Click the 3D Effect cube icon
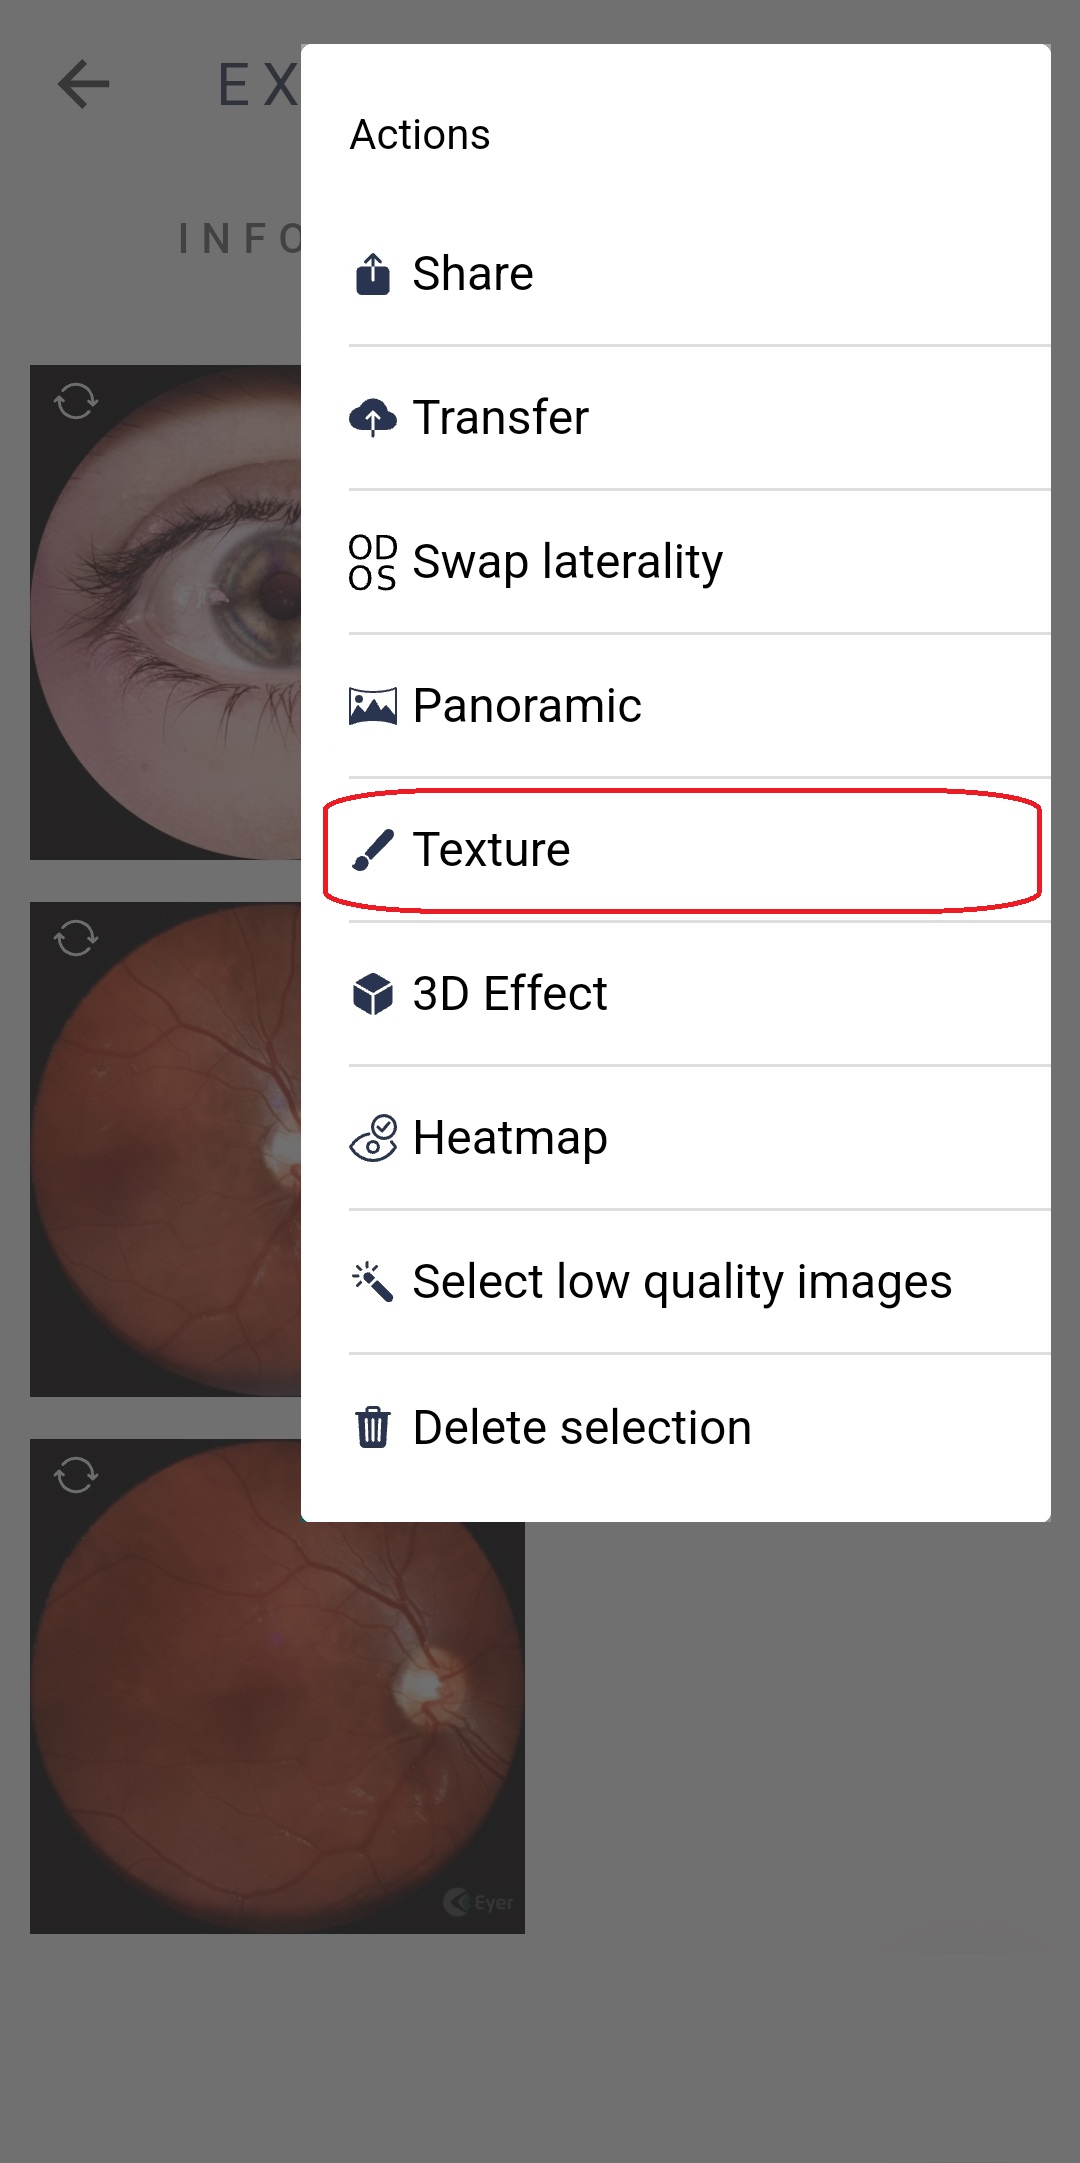The height and width of the screenshot is (2163, 1080). coord(373,994)
